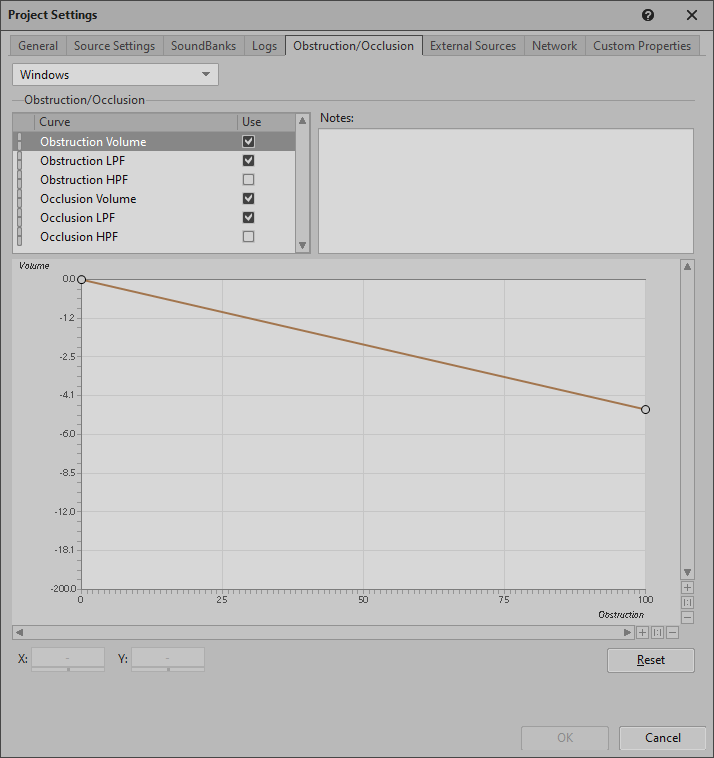The height and width of the screenshot is (758, 714).
Task: Click the X value slider field
Action: coord(68,659)
